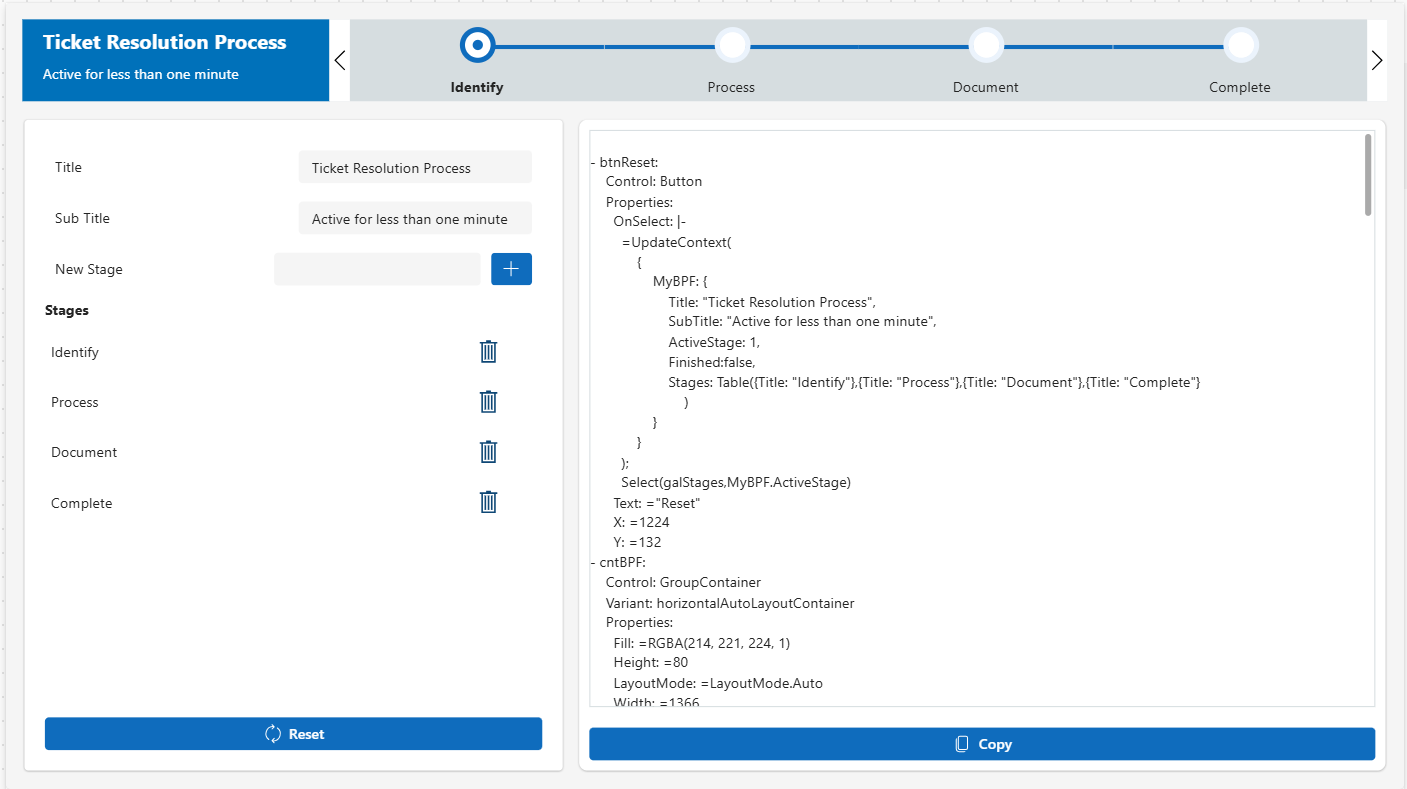The image size is (1407, 789).
Task: Click the Process label under progress bar
Action: (731, 87)
